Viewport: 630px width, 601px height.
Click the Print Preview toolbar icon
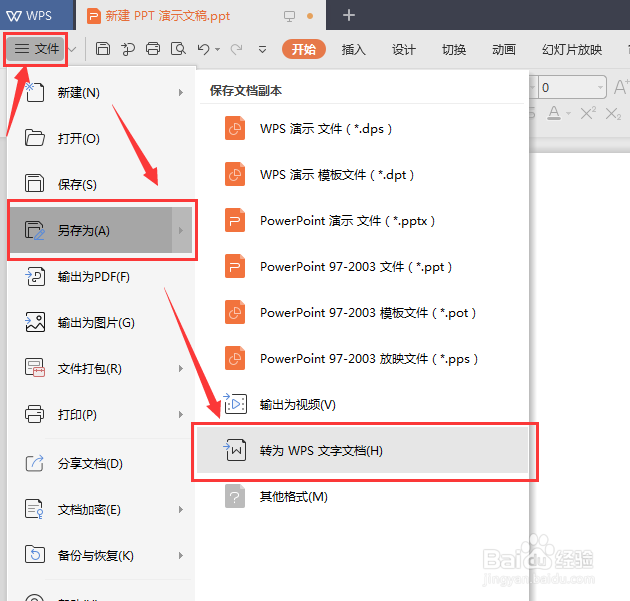click(x=178, y=49)
